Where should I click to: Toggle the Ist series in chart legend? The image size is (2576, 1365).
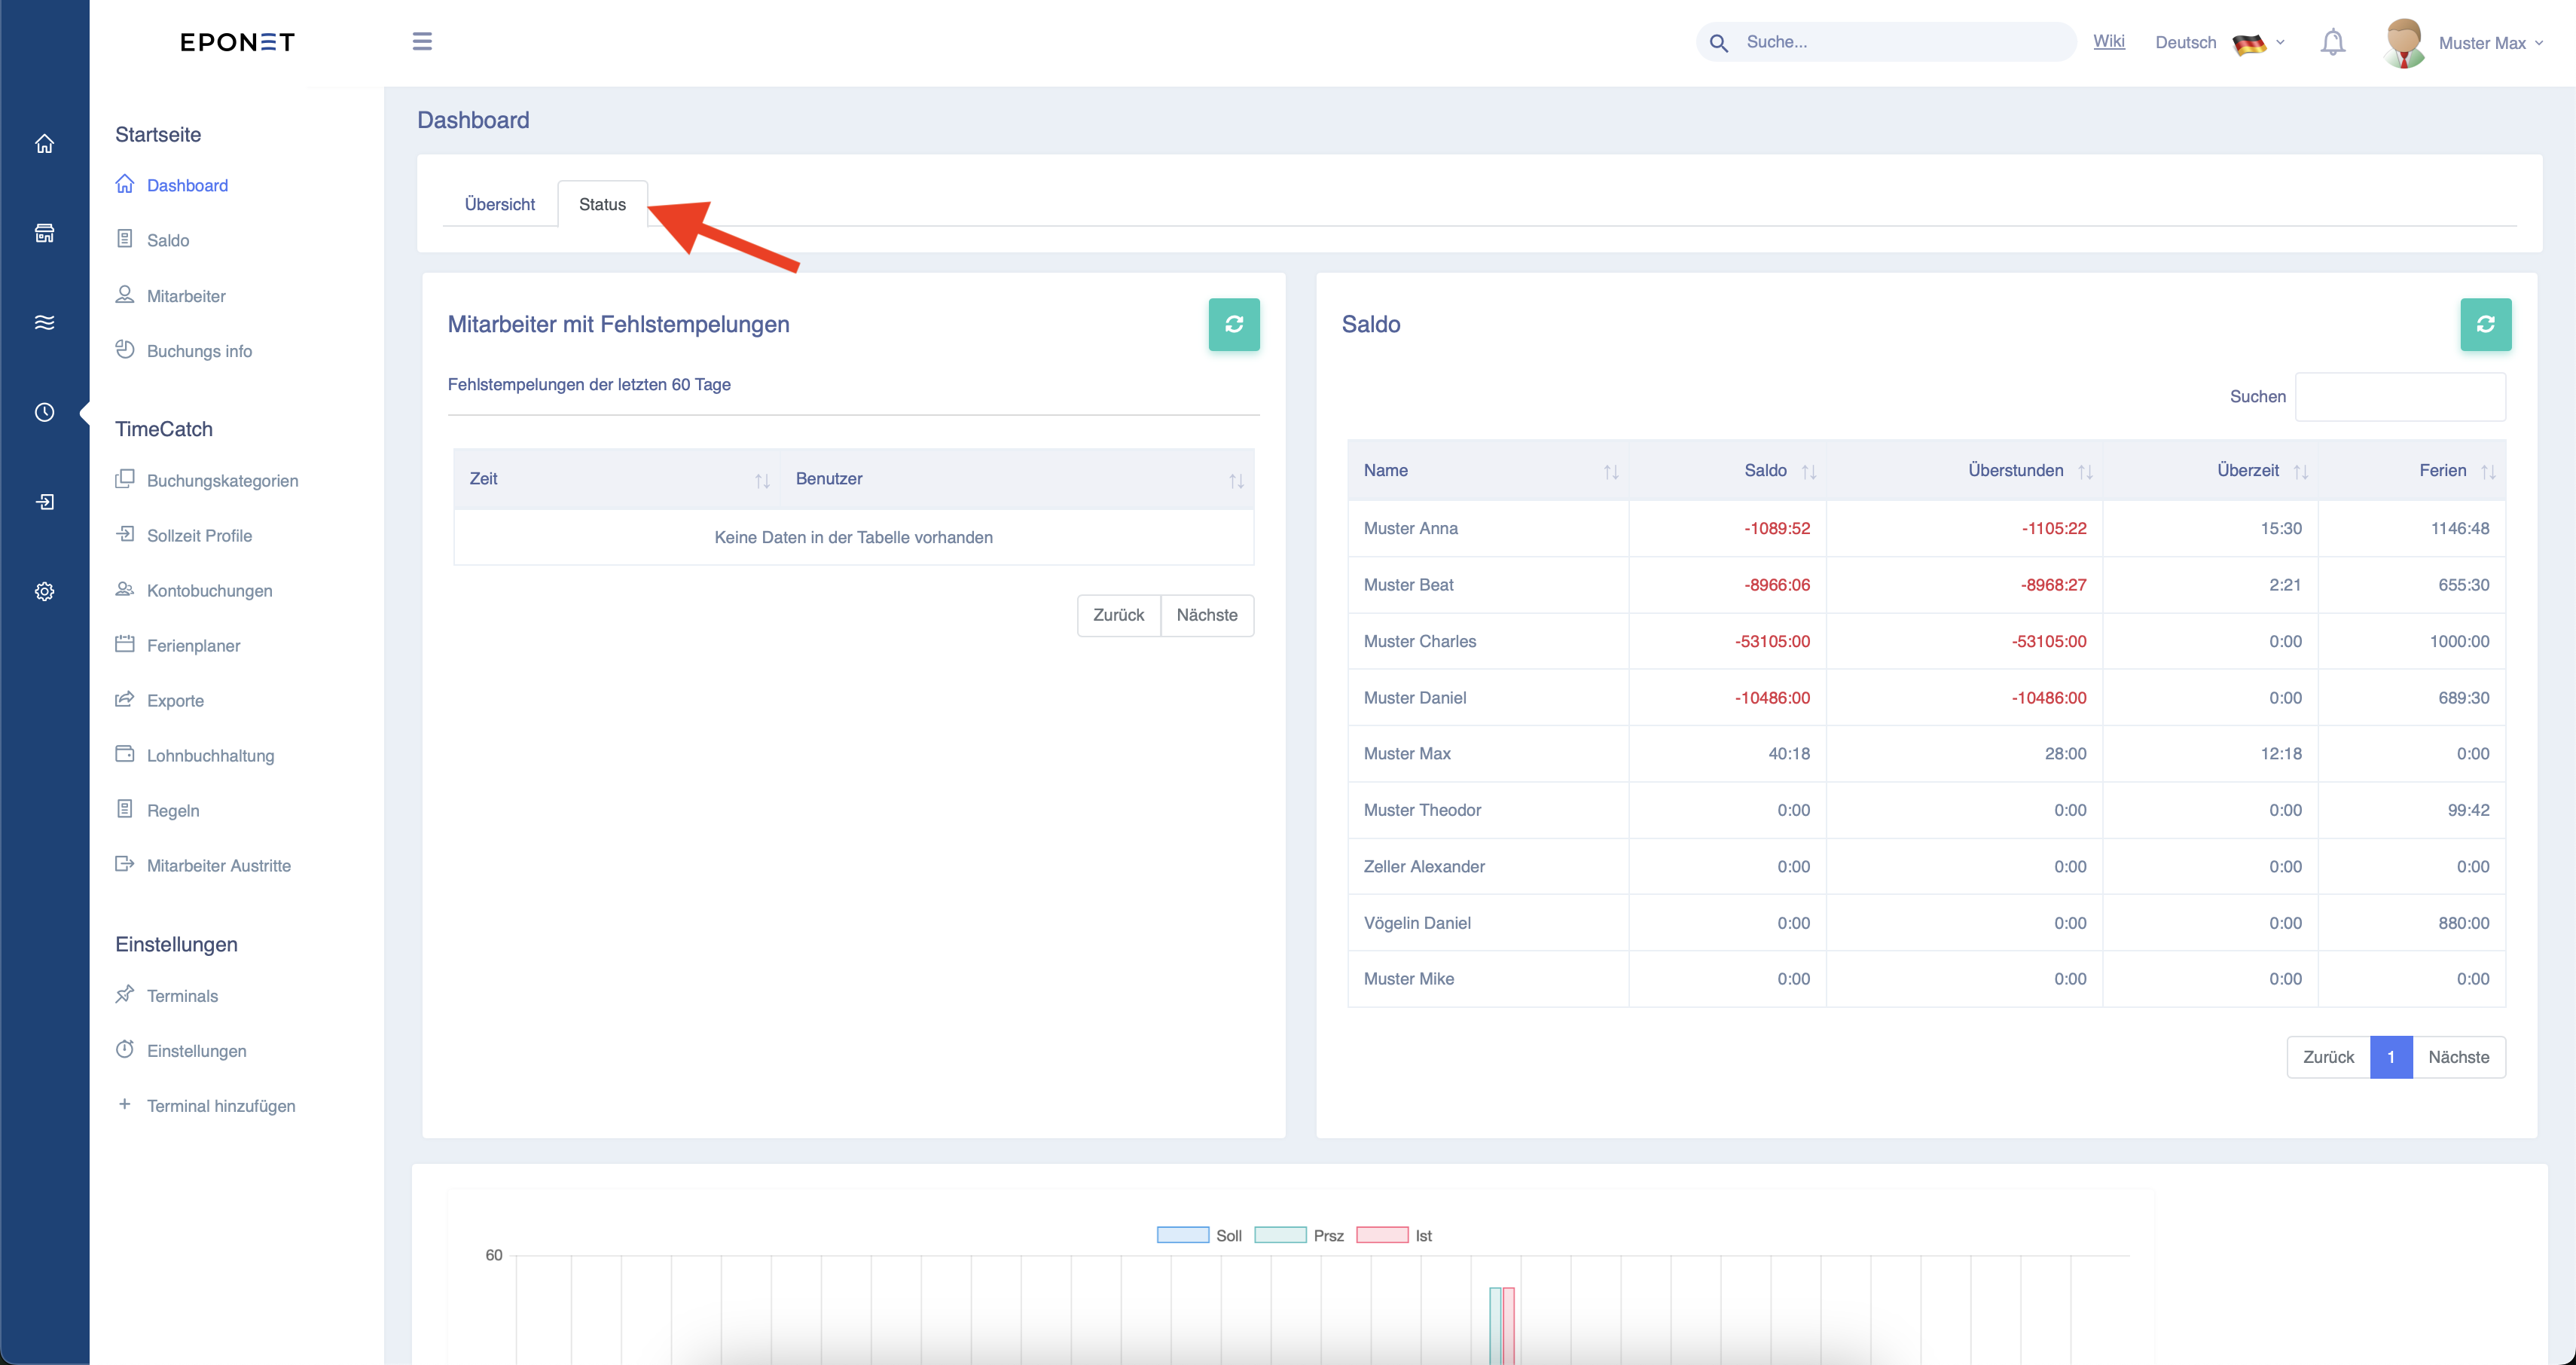coord(1382,1235)
